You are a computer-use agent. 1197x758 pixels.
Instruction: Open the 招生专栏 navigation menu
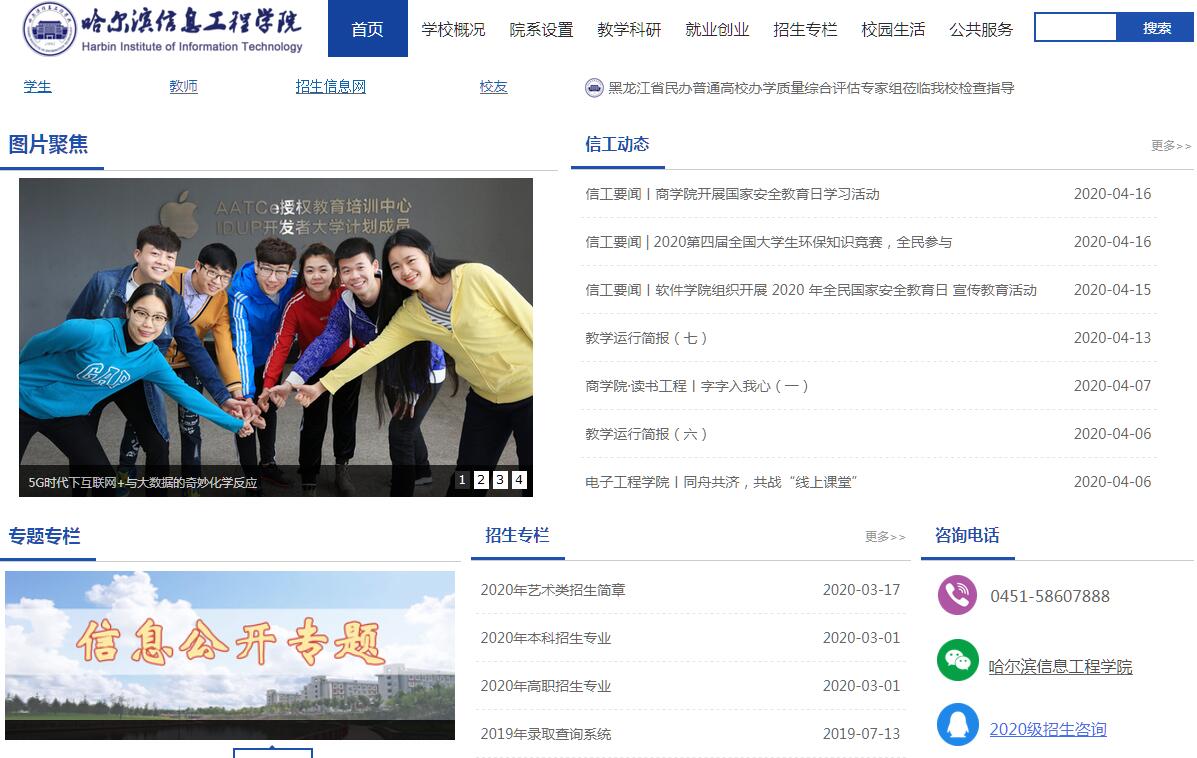tap(805, 29)
